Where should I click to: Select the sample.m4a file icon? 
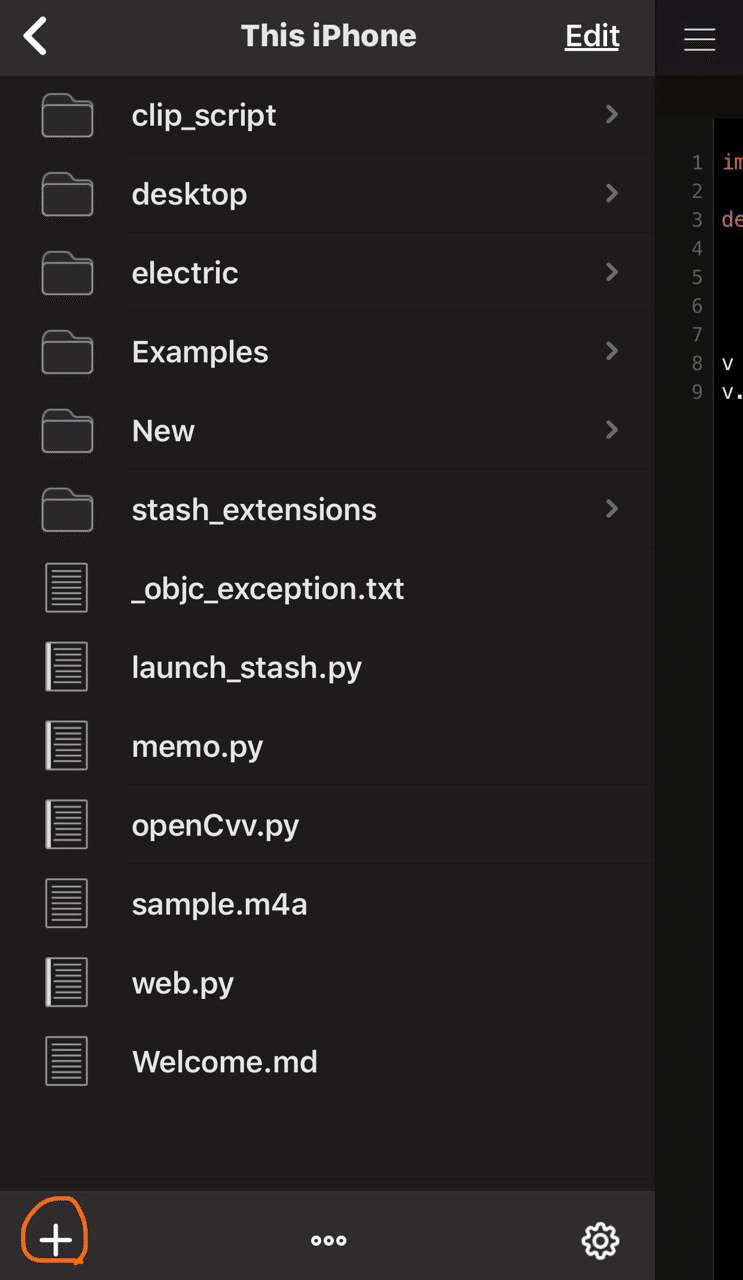click(x=66, y=903)
